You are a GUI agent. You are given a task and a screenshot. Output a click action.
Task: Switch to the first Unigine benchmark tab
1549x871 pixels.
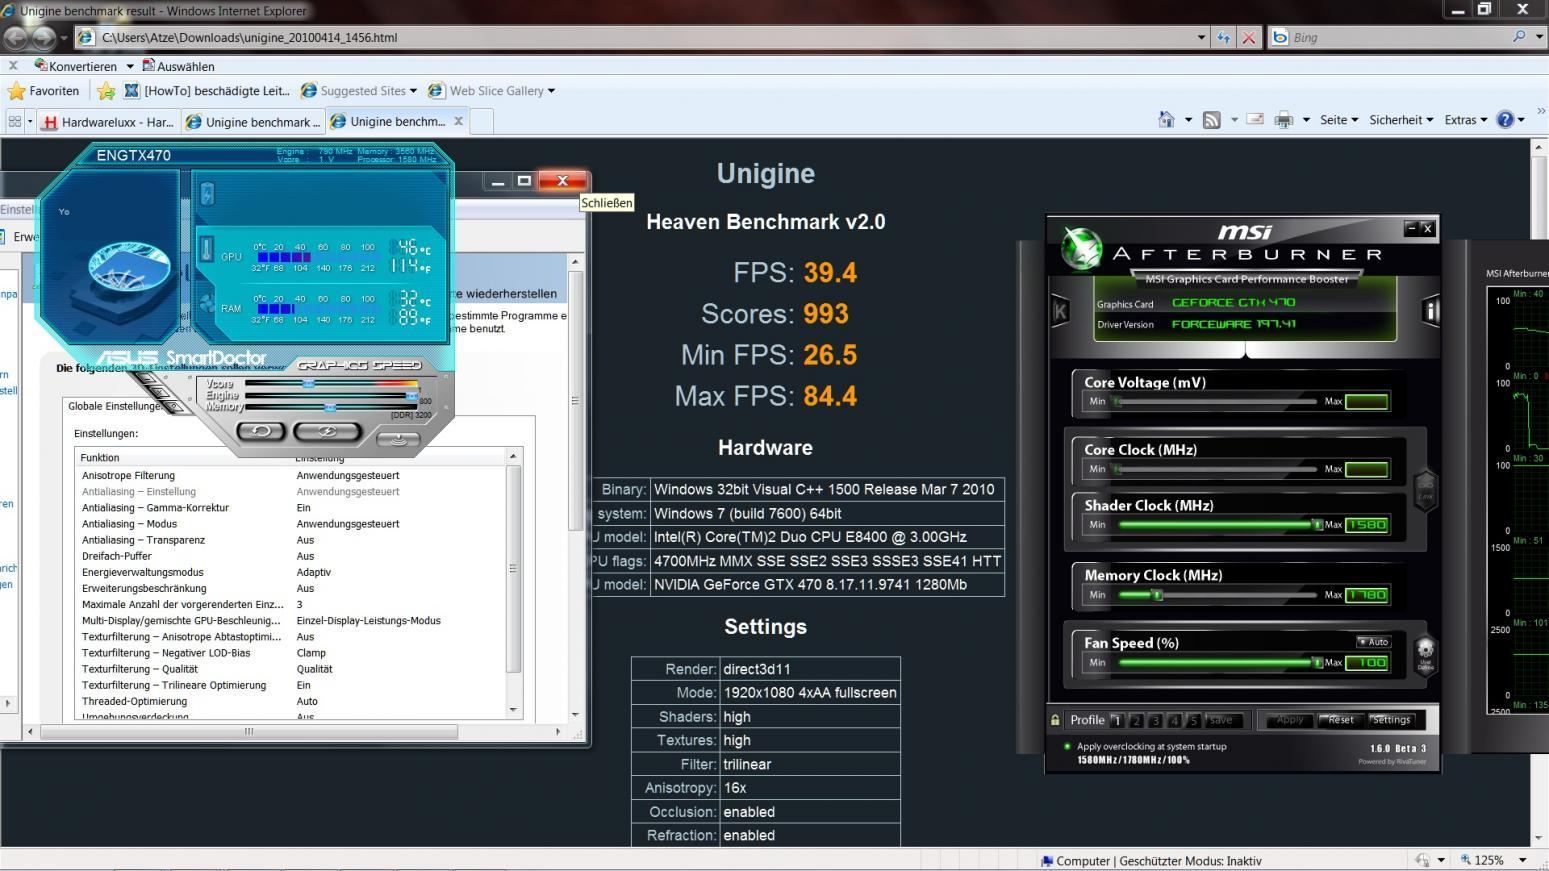pos(253,122)
